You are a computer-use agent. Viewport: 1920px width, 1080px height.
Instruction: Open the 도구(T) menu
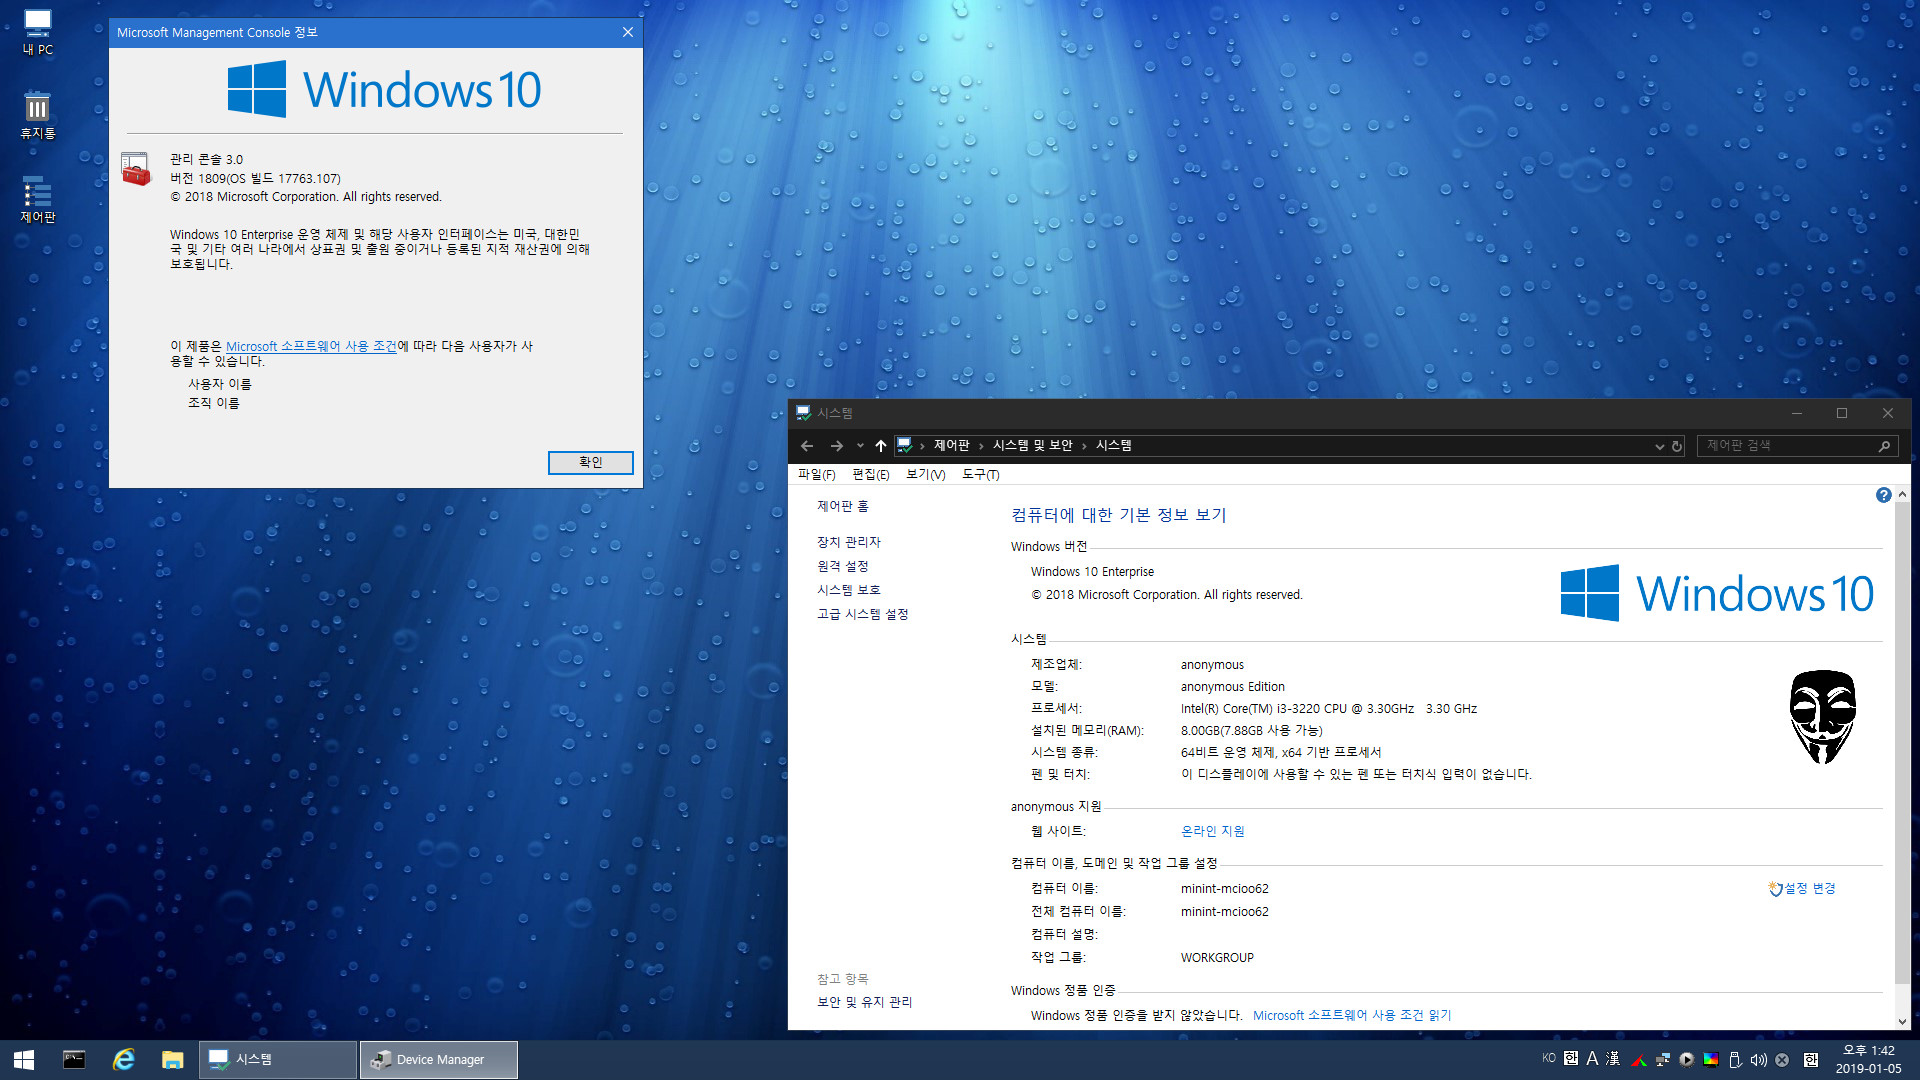[980, 474]
